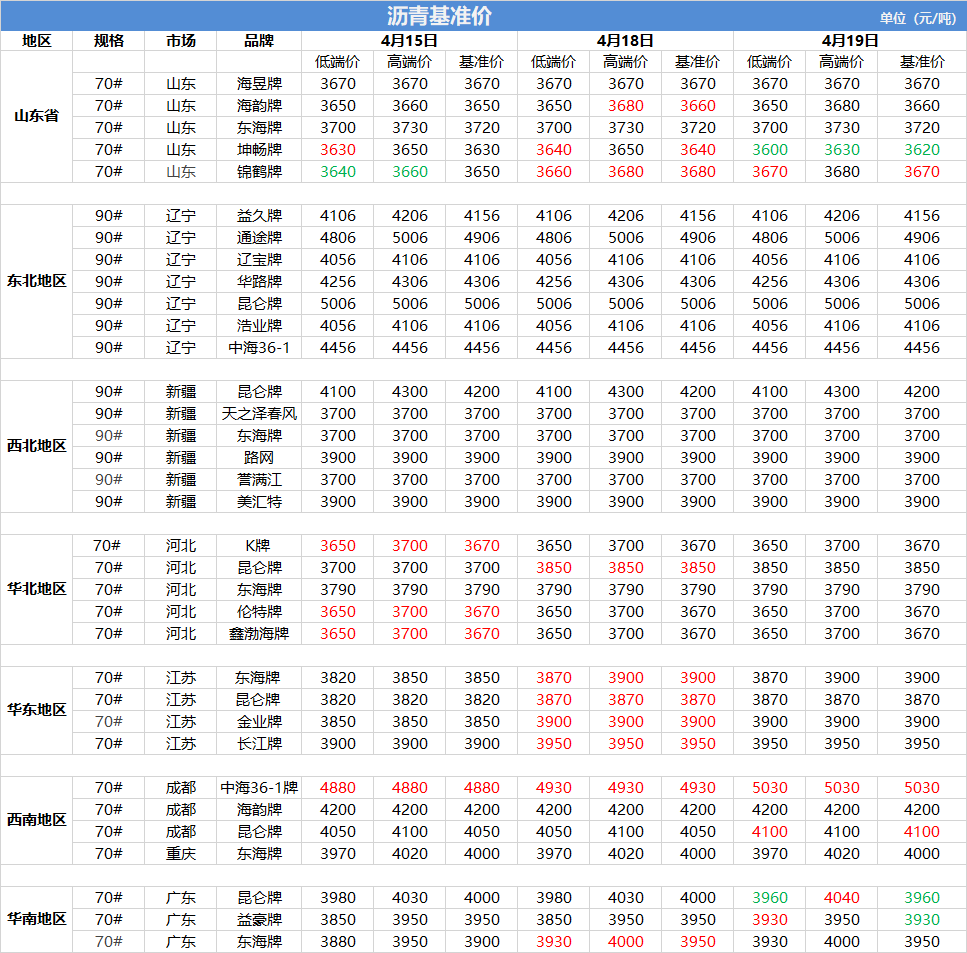Select the 益豪牌 brand cell
The height and width of the screenshot is (953, 967).
point(259,920)
